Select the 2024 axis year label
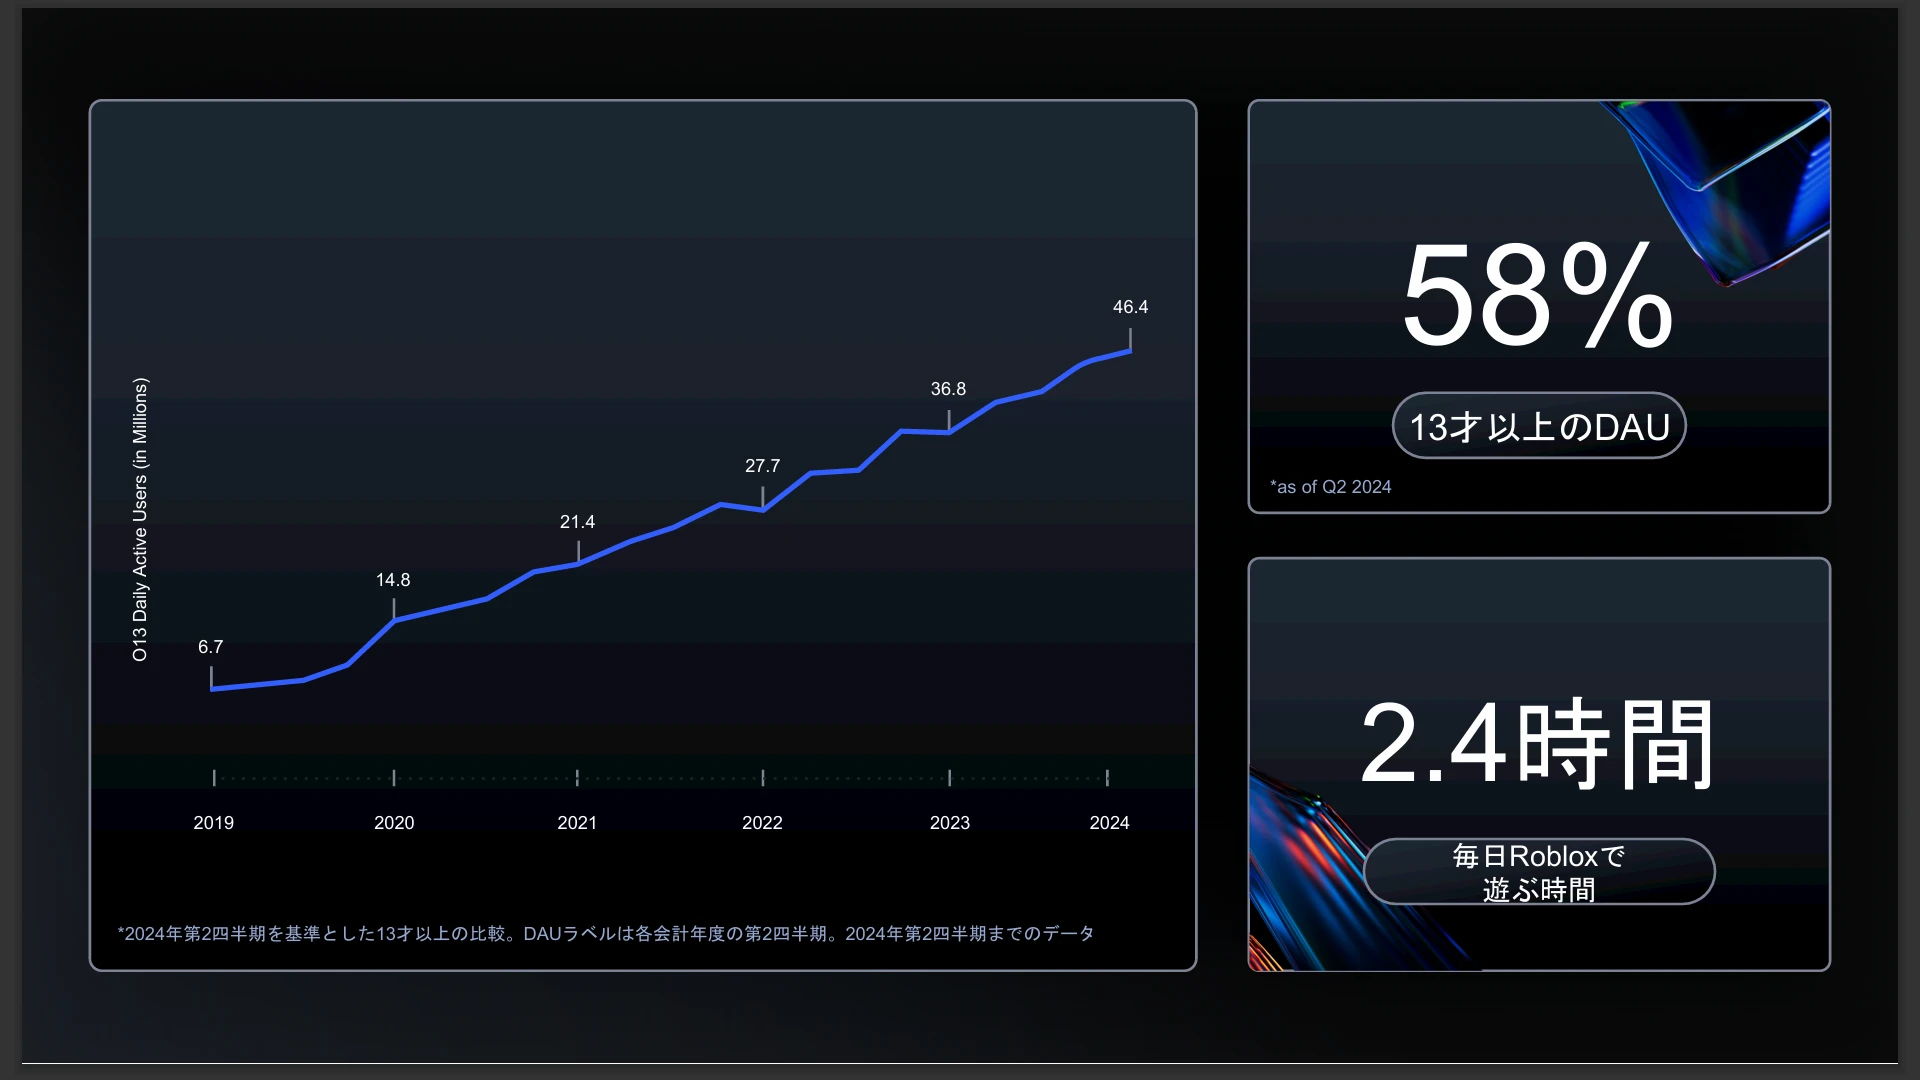This screenshot has height=1080, width=1920. click(1109, 823)
